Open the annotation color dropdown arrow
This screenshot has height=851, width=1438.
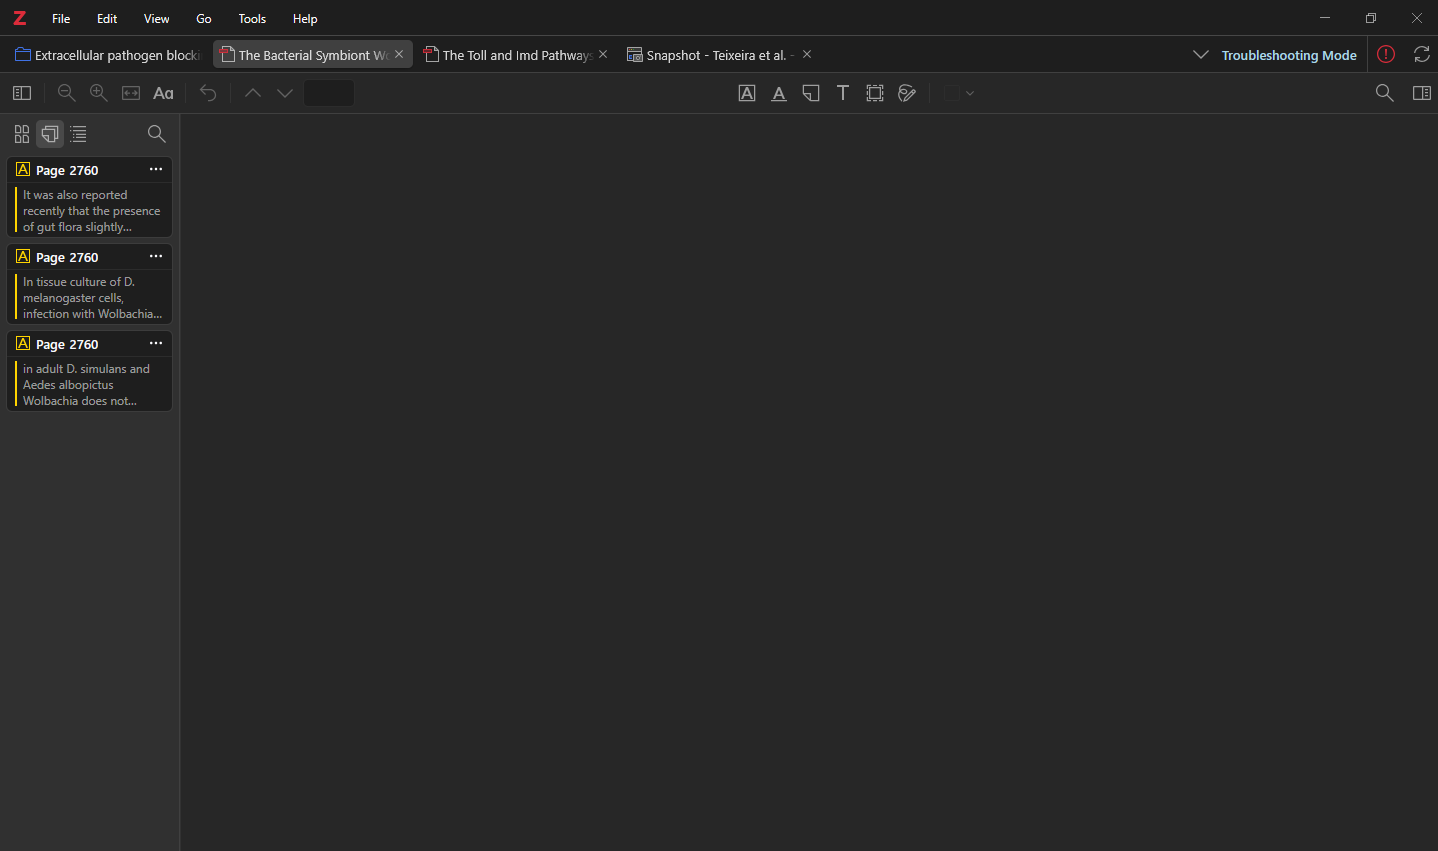click(970, 93)
